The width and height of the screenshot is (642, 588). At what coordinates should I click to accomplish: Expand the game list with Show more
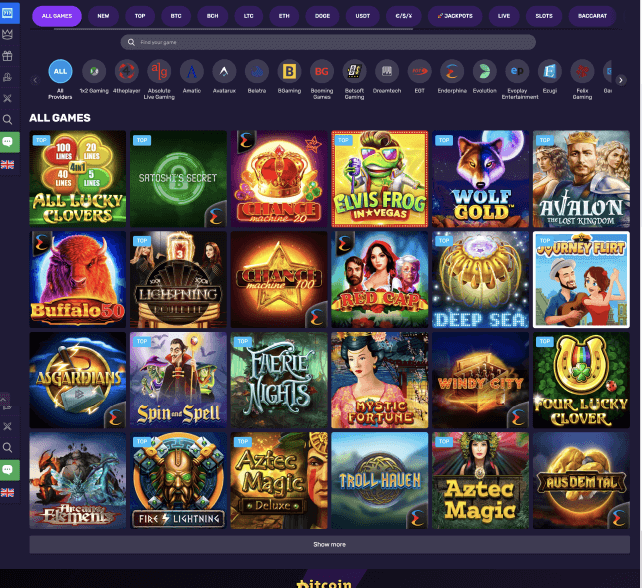330,545
